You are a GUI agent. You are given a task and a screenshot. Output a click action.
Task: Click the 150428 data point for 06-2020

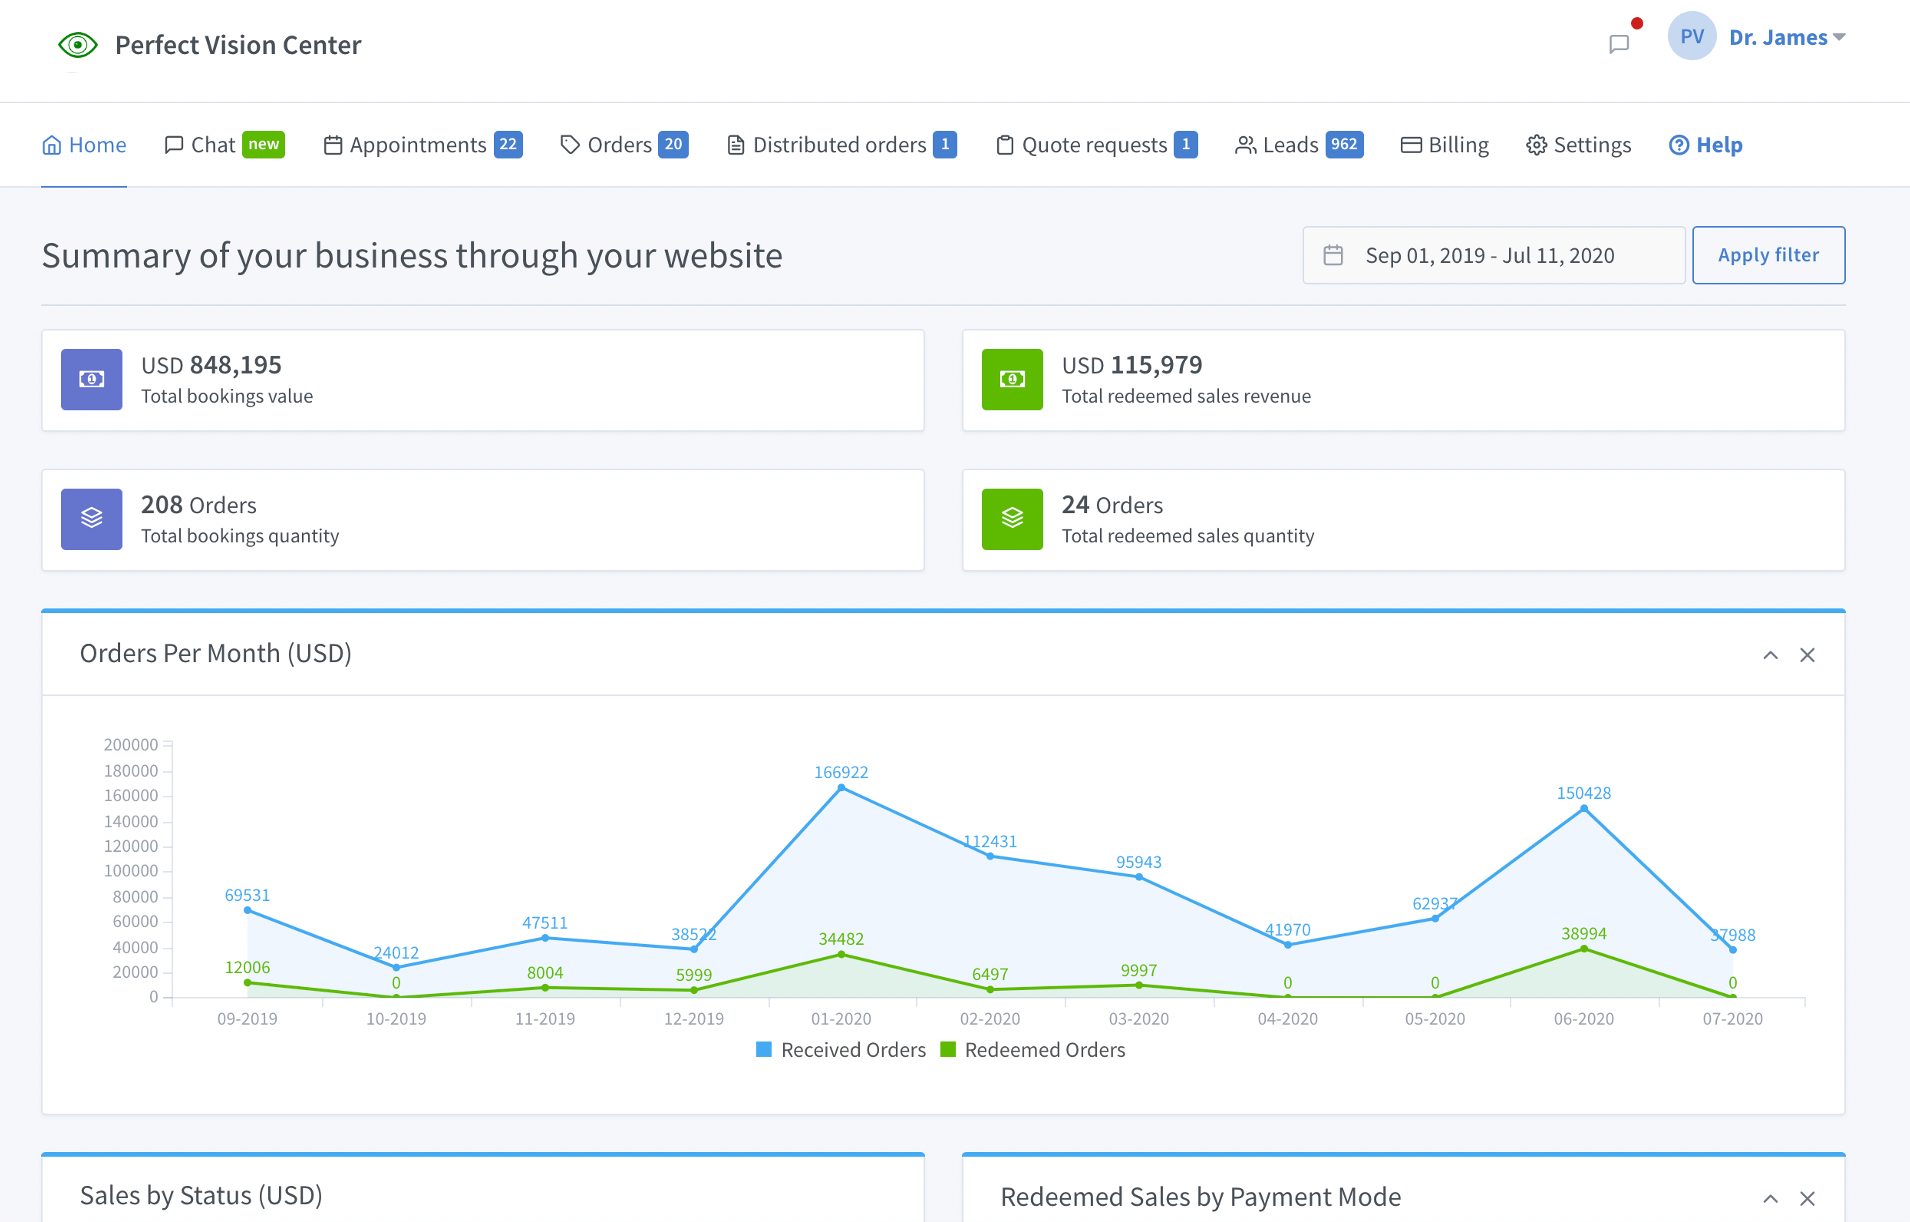(1584, 808)
